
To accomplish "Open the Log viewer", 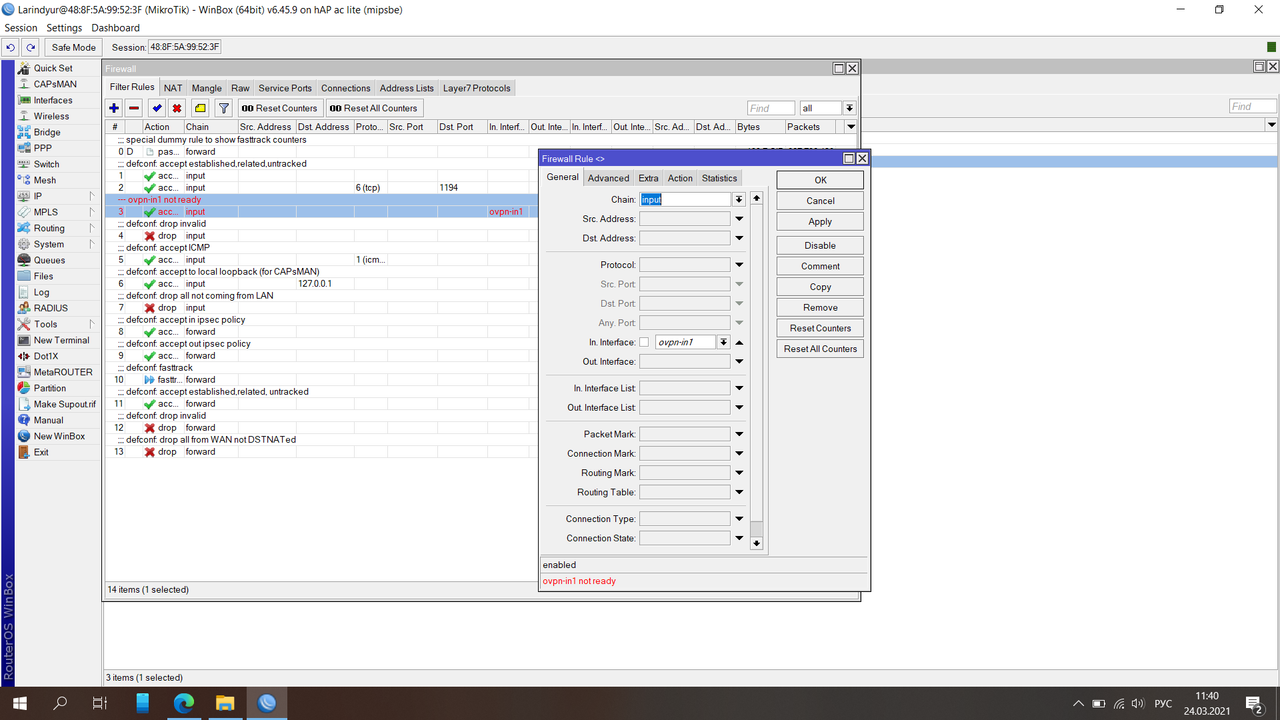I will click(41, 292).
